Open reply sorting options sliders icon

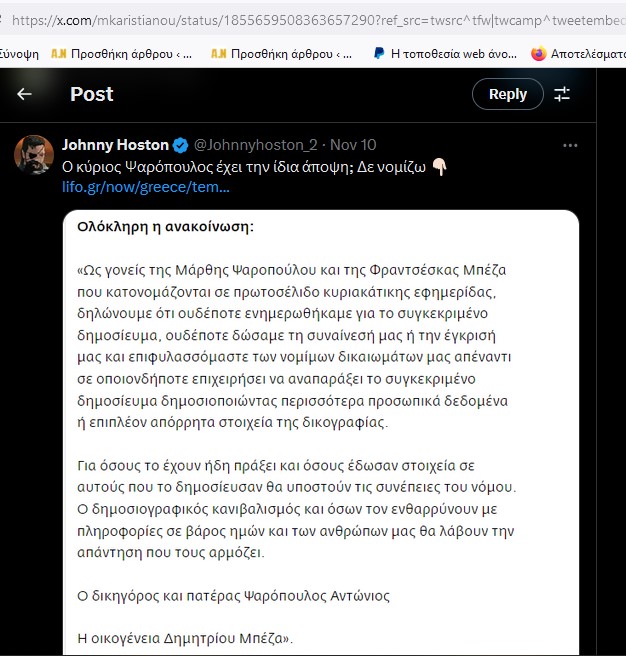coord(562,94)
